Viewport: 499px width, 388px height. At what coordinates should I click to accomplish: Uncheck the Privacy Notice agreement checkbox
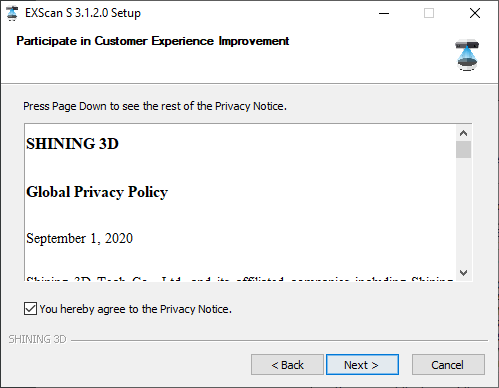click(30, 309)
